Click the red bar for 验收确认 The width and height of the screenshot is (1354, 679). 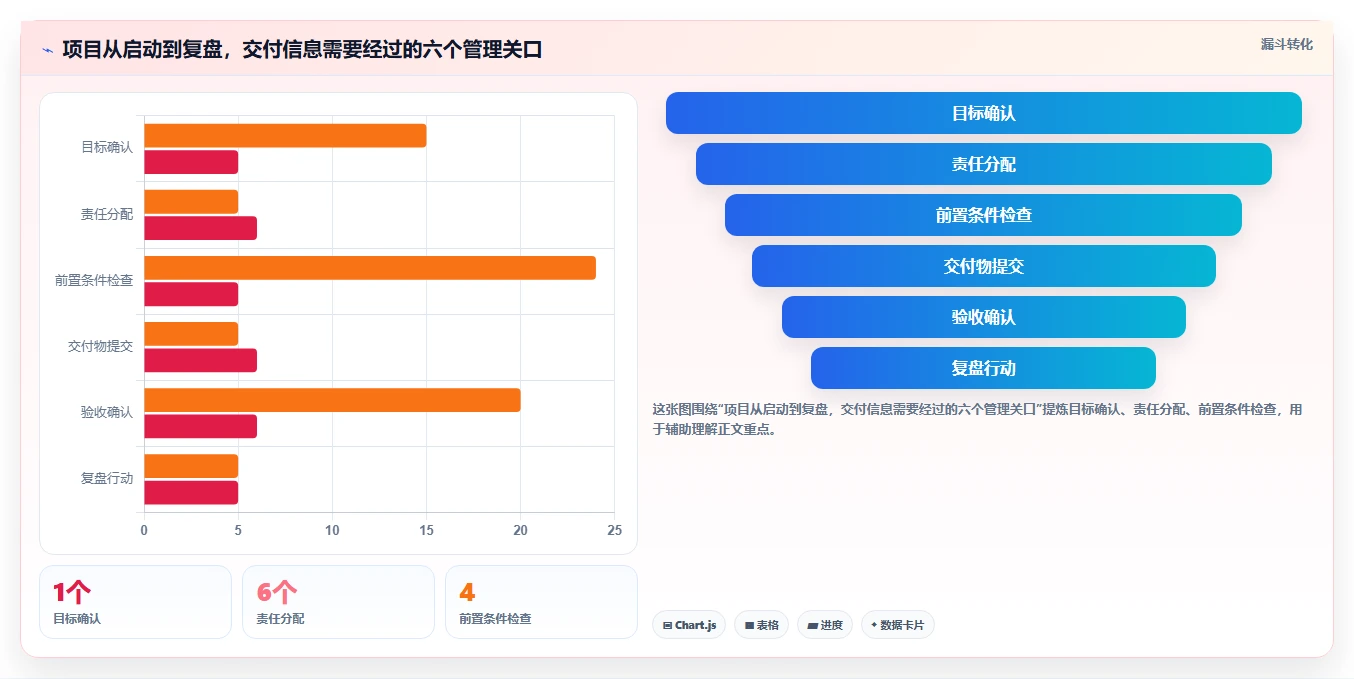point(200,426)
